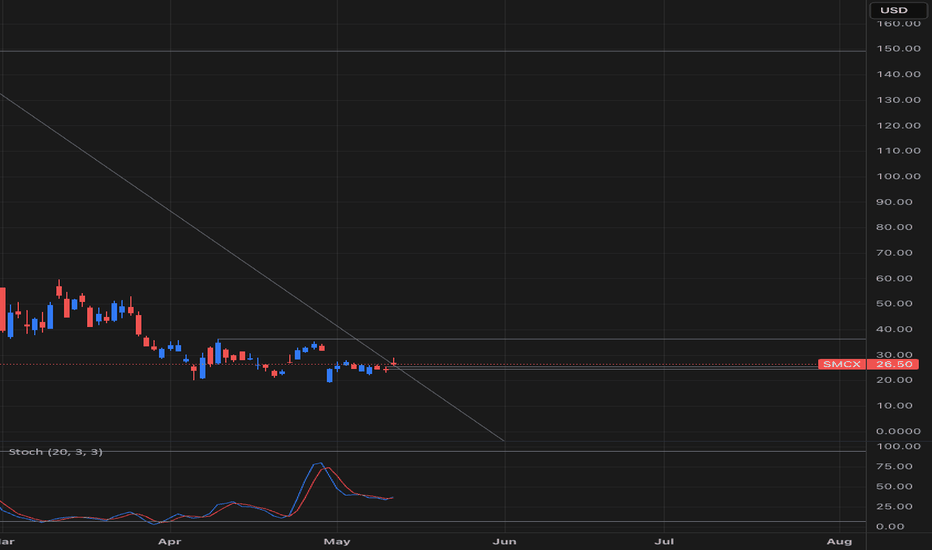Viewport: 932px width, 550px height.
Task: Click the May label on time axis
Action: (337, 542)
